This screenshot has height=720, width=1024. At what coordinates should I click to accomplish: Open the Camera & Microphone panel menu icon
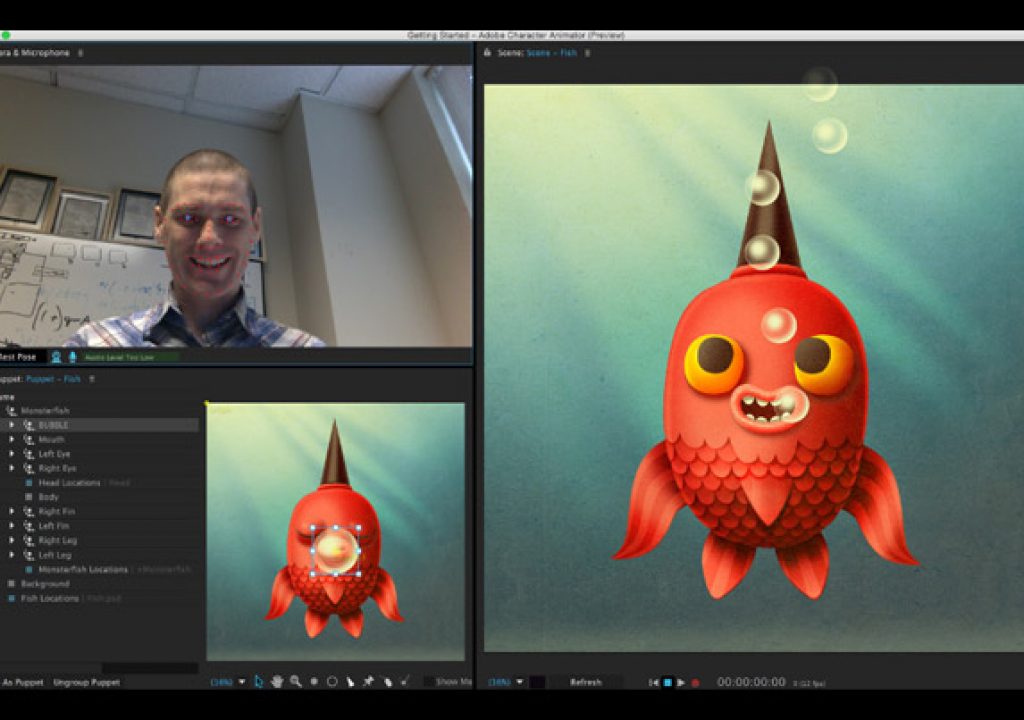point(80,53)
